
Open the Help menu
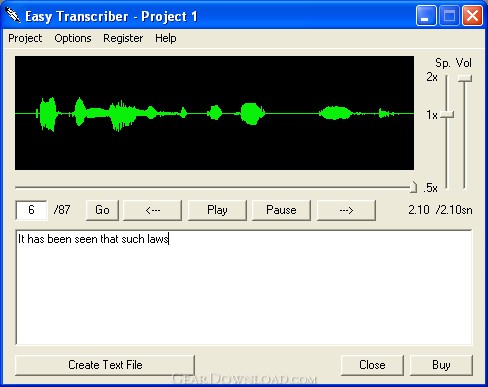pyautogui.click(x=166, y=38)
